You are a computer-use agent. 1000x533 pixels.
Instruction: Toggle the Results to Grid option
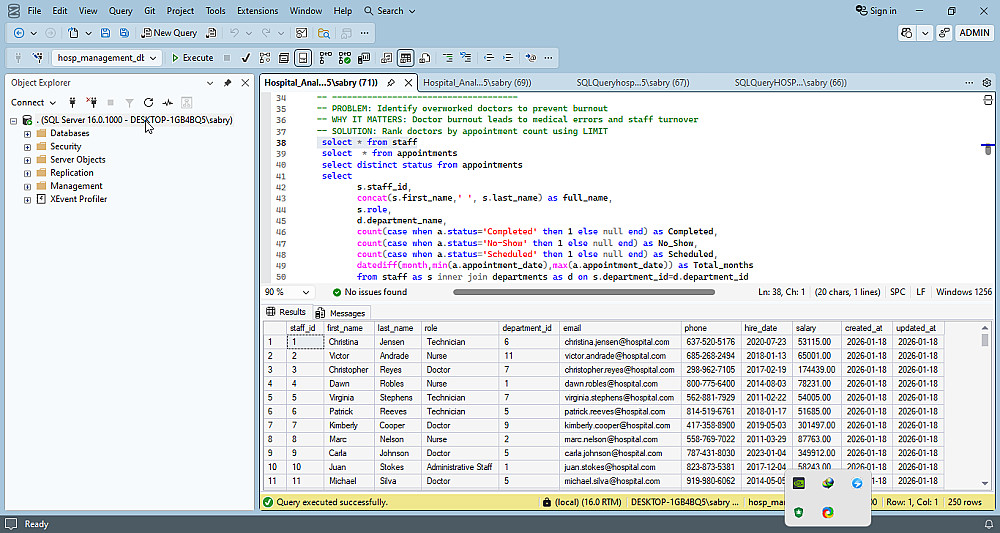(x=404, y=58)
